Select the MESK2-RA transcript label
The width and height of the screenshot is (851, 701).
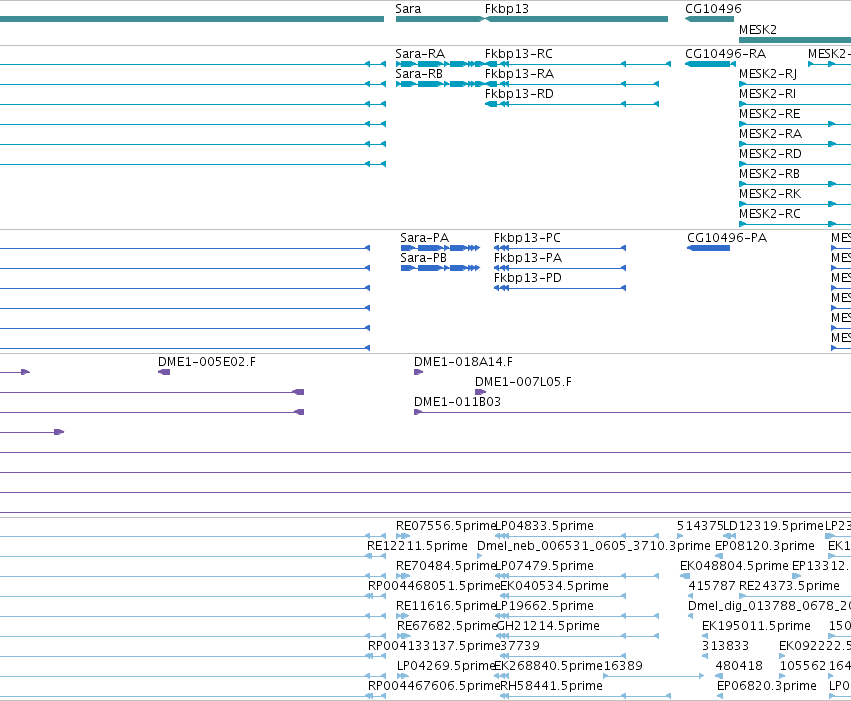click(770, 134)
